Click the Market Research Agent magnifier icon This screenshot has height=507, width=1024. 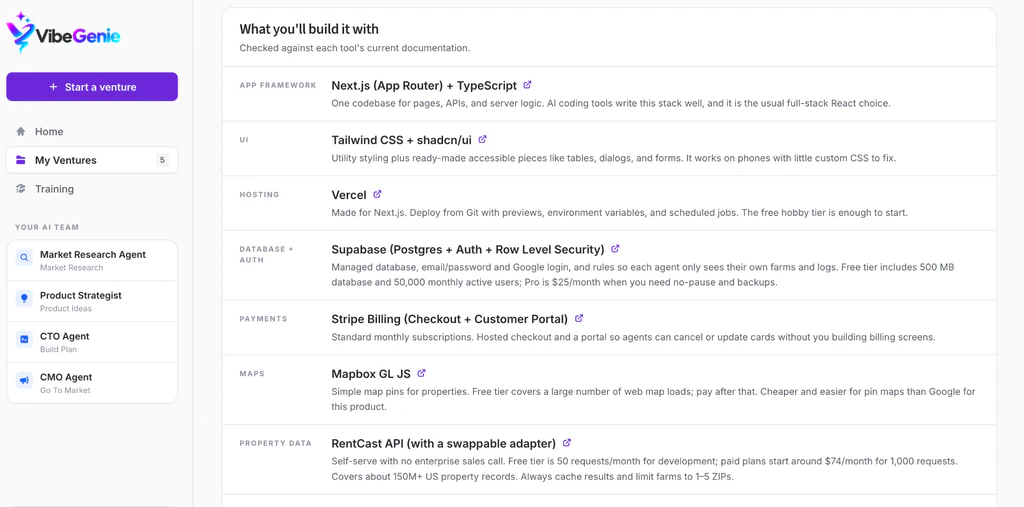click(24, 257)
